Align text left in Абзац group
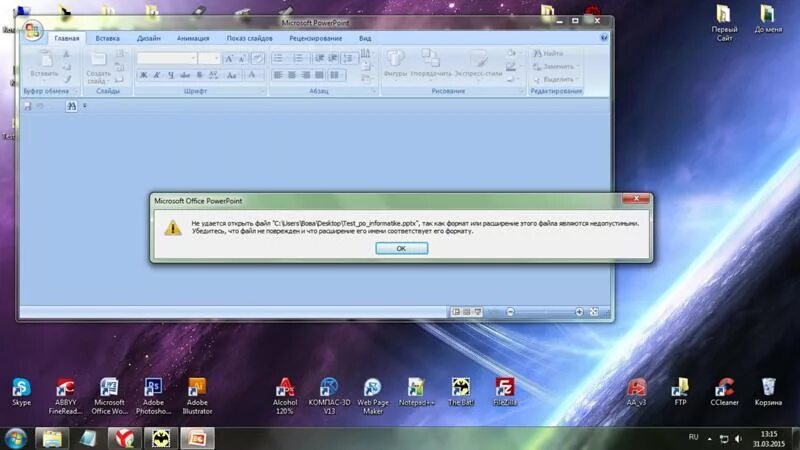Image resolution: width=800 pixels, height=450 pixels. [x=278, y=75]
